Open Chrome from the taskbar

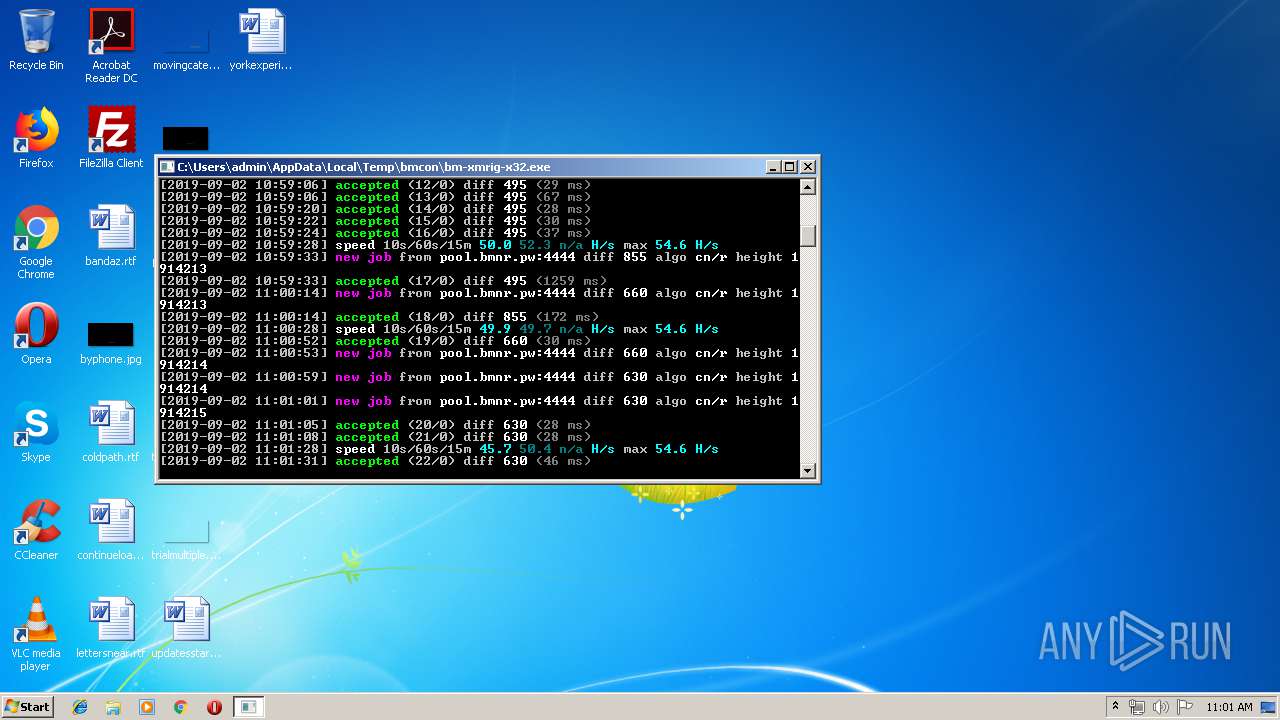pyautogui.click(x=181, y=707)
